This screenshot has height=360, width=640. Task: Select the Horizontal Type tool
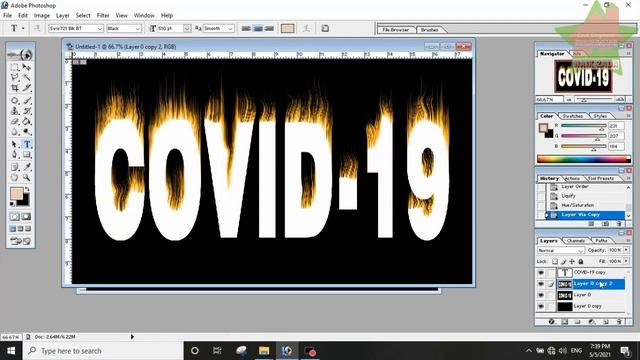coord(27,144)
